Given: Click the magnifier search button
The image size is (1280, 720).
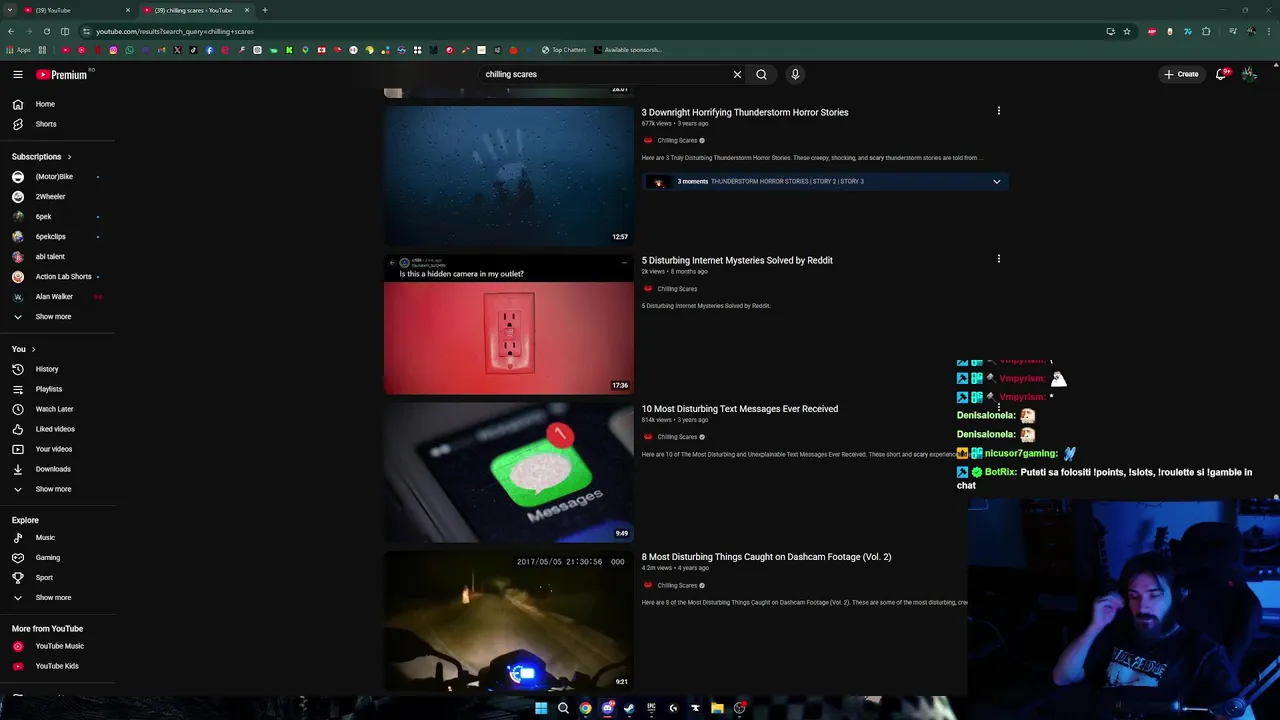Looking at the screenshot, I should 761,74.
